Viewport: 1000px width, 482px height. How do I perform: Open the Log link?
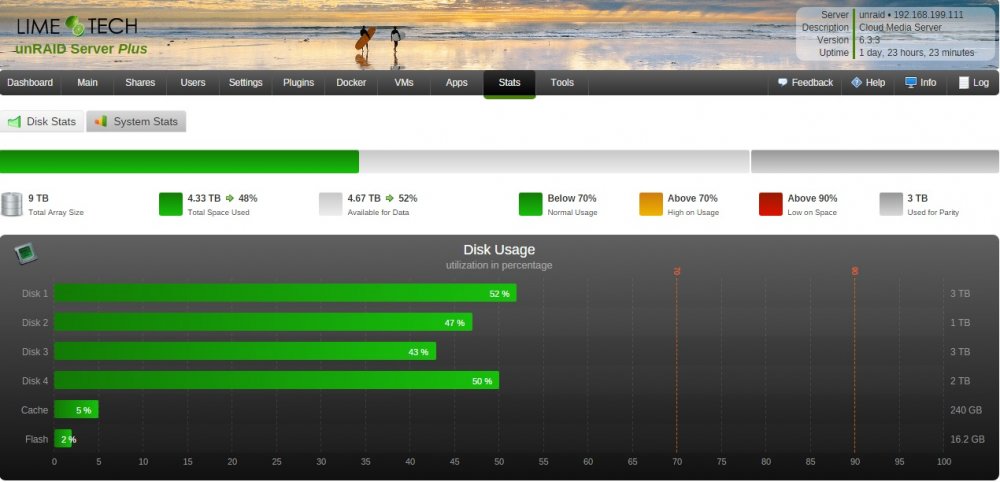981,83
